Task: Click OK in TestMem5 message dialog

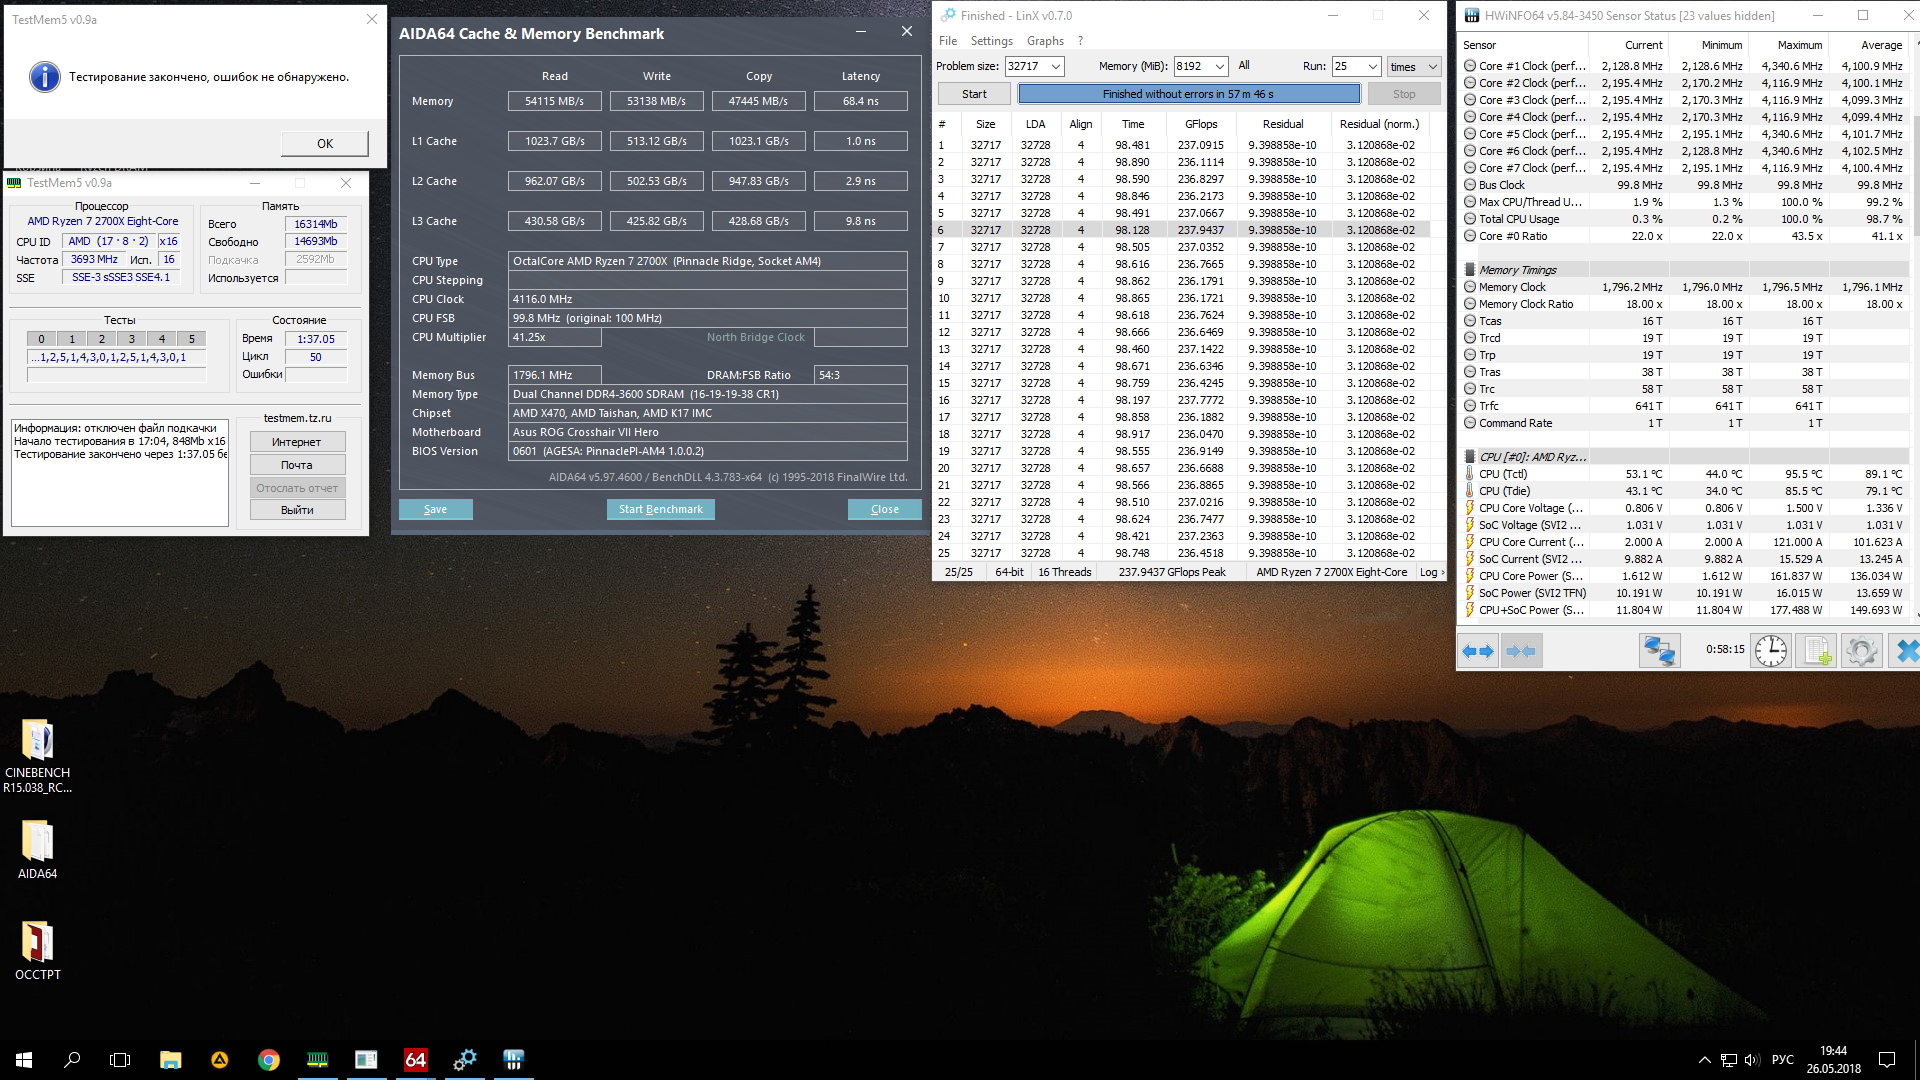Action: 324,143
